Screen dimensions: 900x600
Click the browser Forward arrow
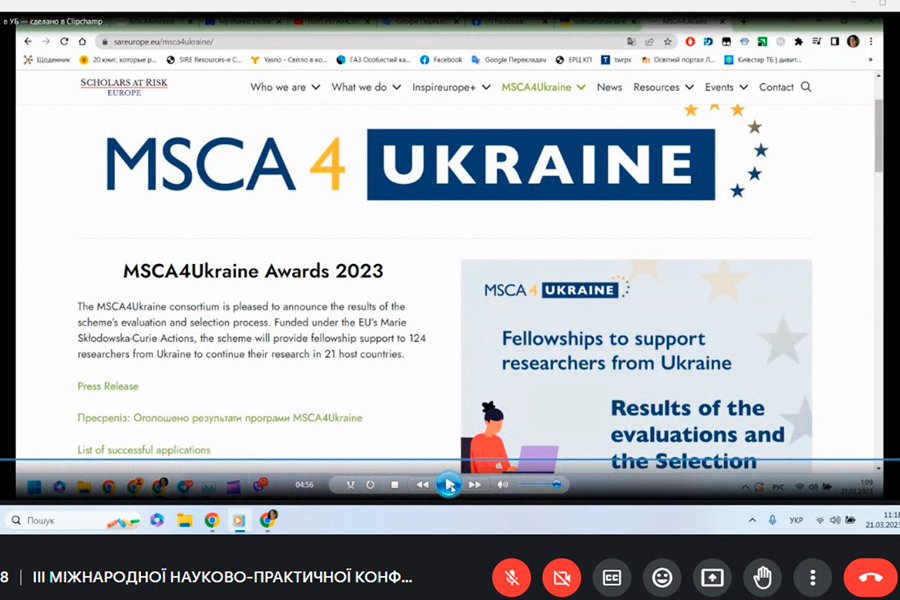[46, 41]
